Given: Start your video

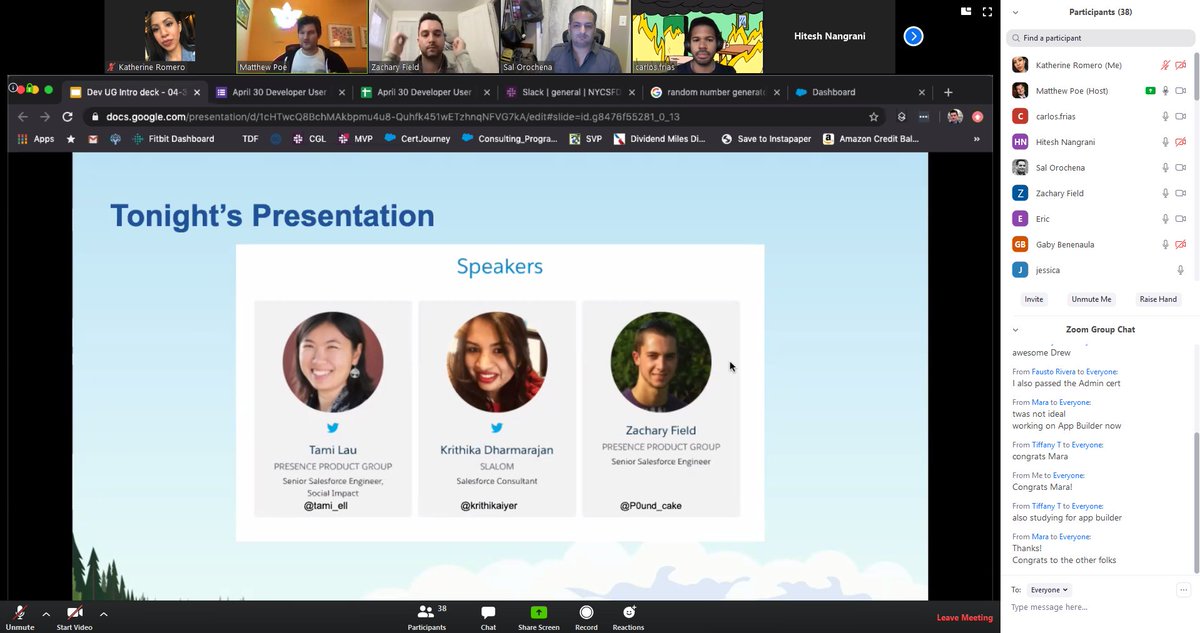Looking at the screenshot, I should click(x=73, y=614).
